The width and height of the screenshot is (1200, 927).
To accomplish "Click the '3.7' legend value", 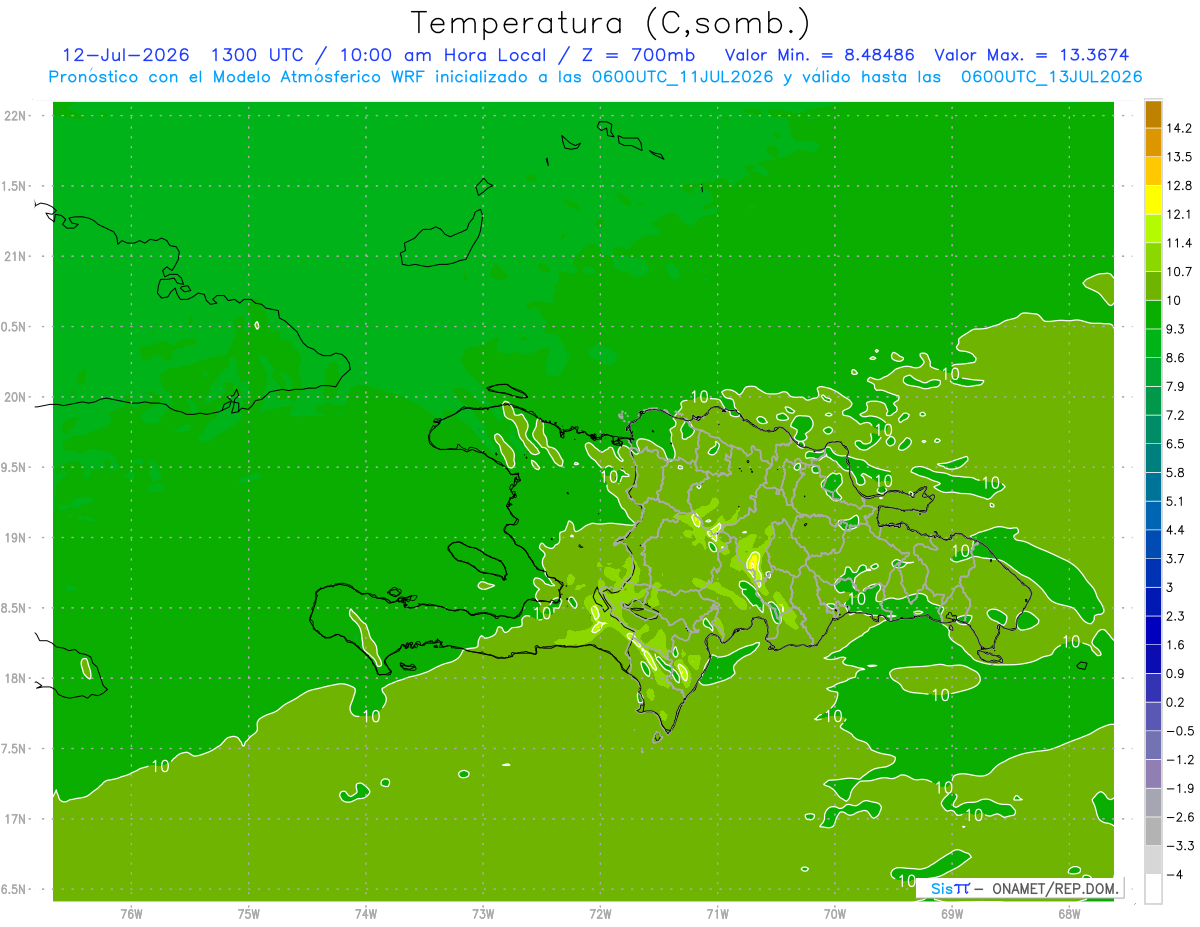I will [x=1176, y=559].
